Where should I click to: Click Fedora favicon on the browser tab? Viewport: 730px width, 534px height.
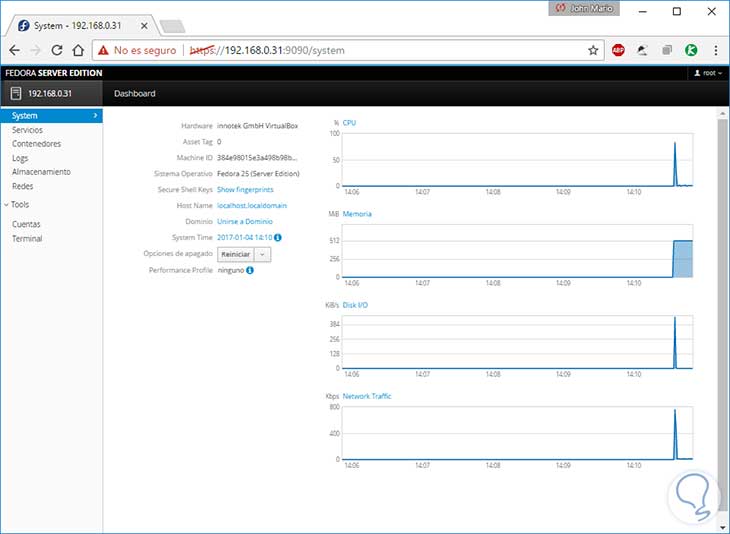pos(24,26)
